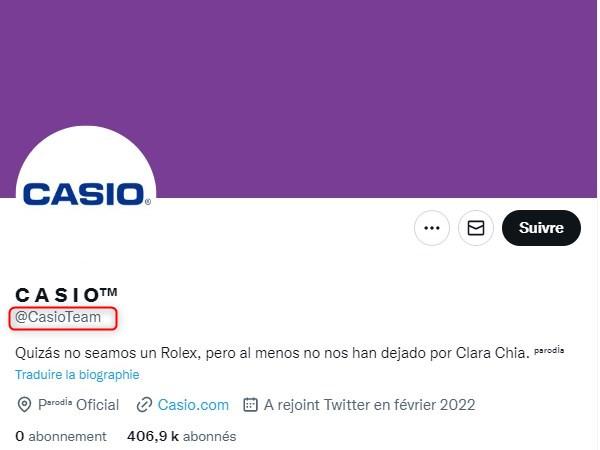Image resolution: width=600 pixels, height=450 pixels.
Task: Click the @CasioTeam handle
Action: 58,317
